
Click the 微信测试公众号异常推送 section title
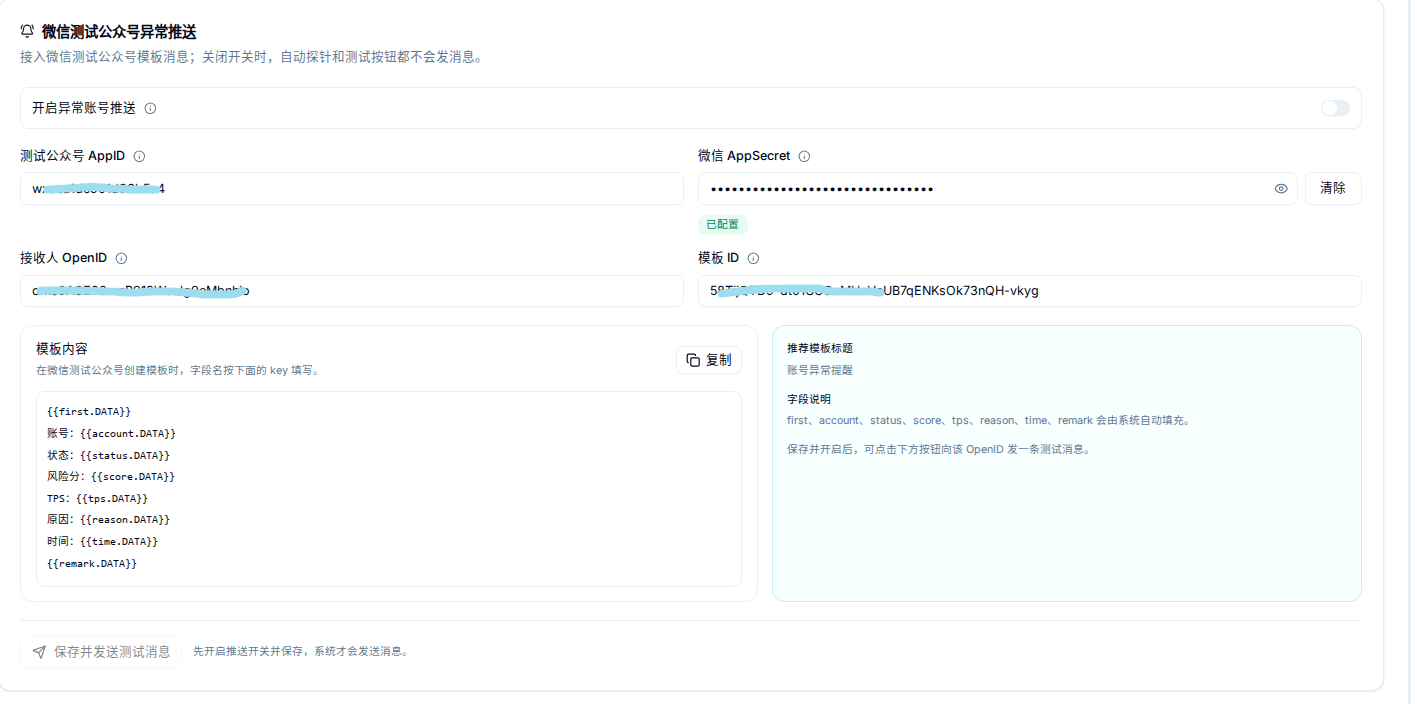(119, 32)
